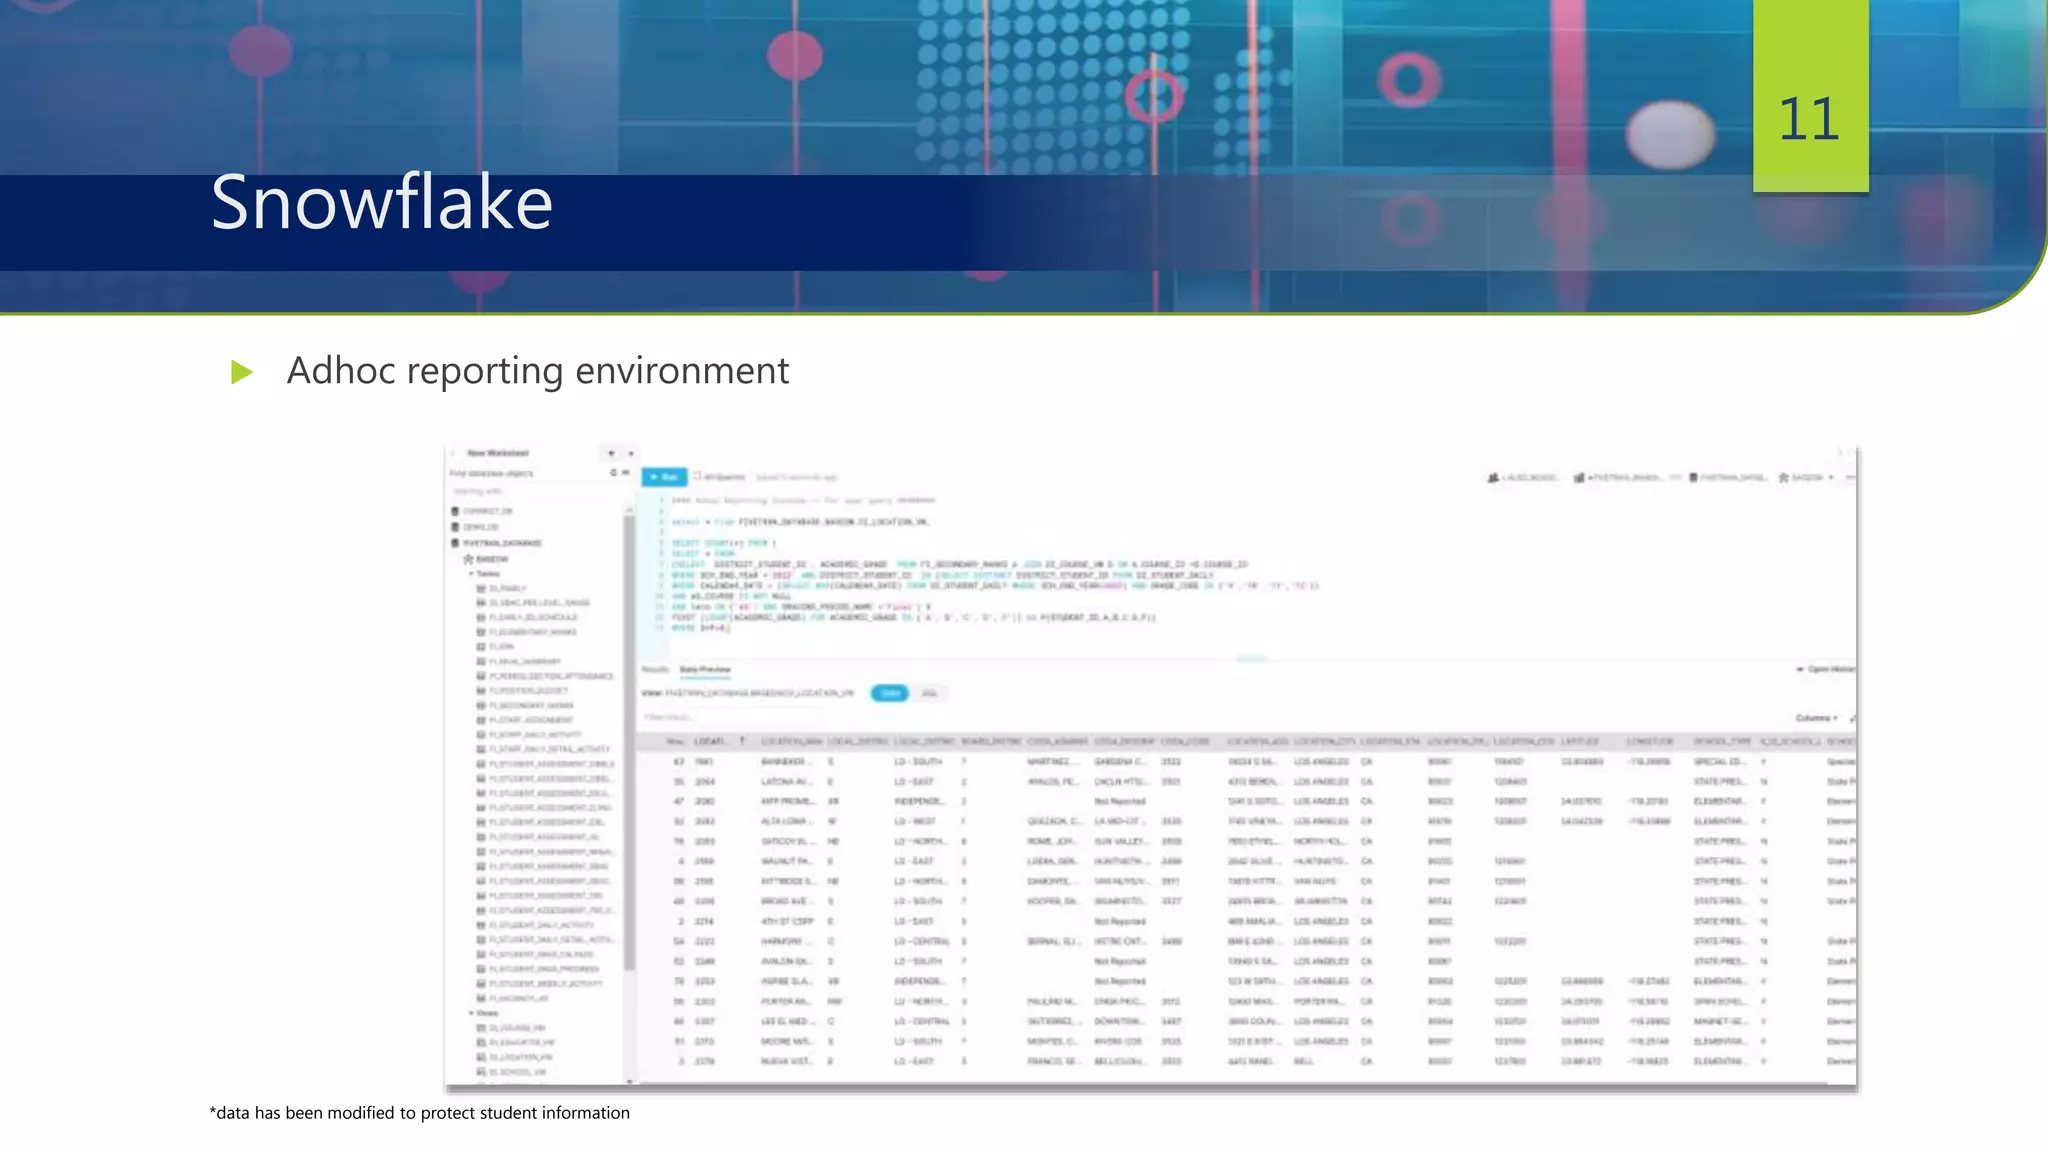Image resolution: width=2048 pixels, height=1152 pixels.
Task: Click the Row column header
Action: point(675,741)
